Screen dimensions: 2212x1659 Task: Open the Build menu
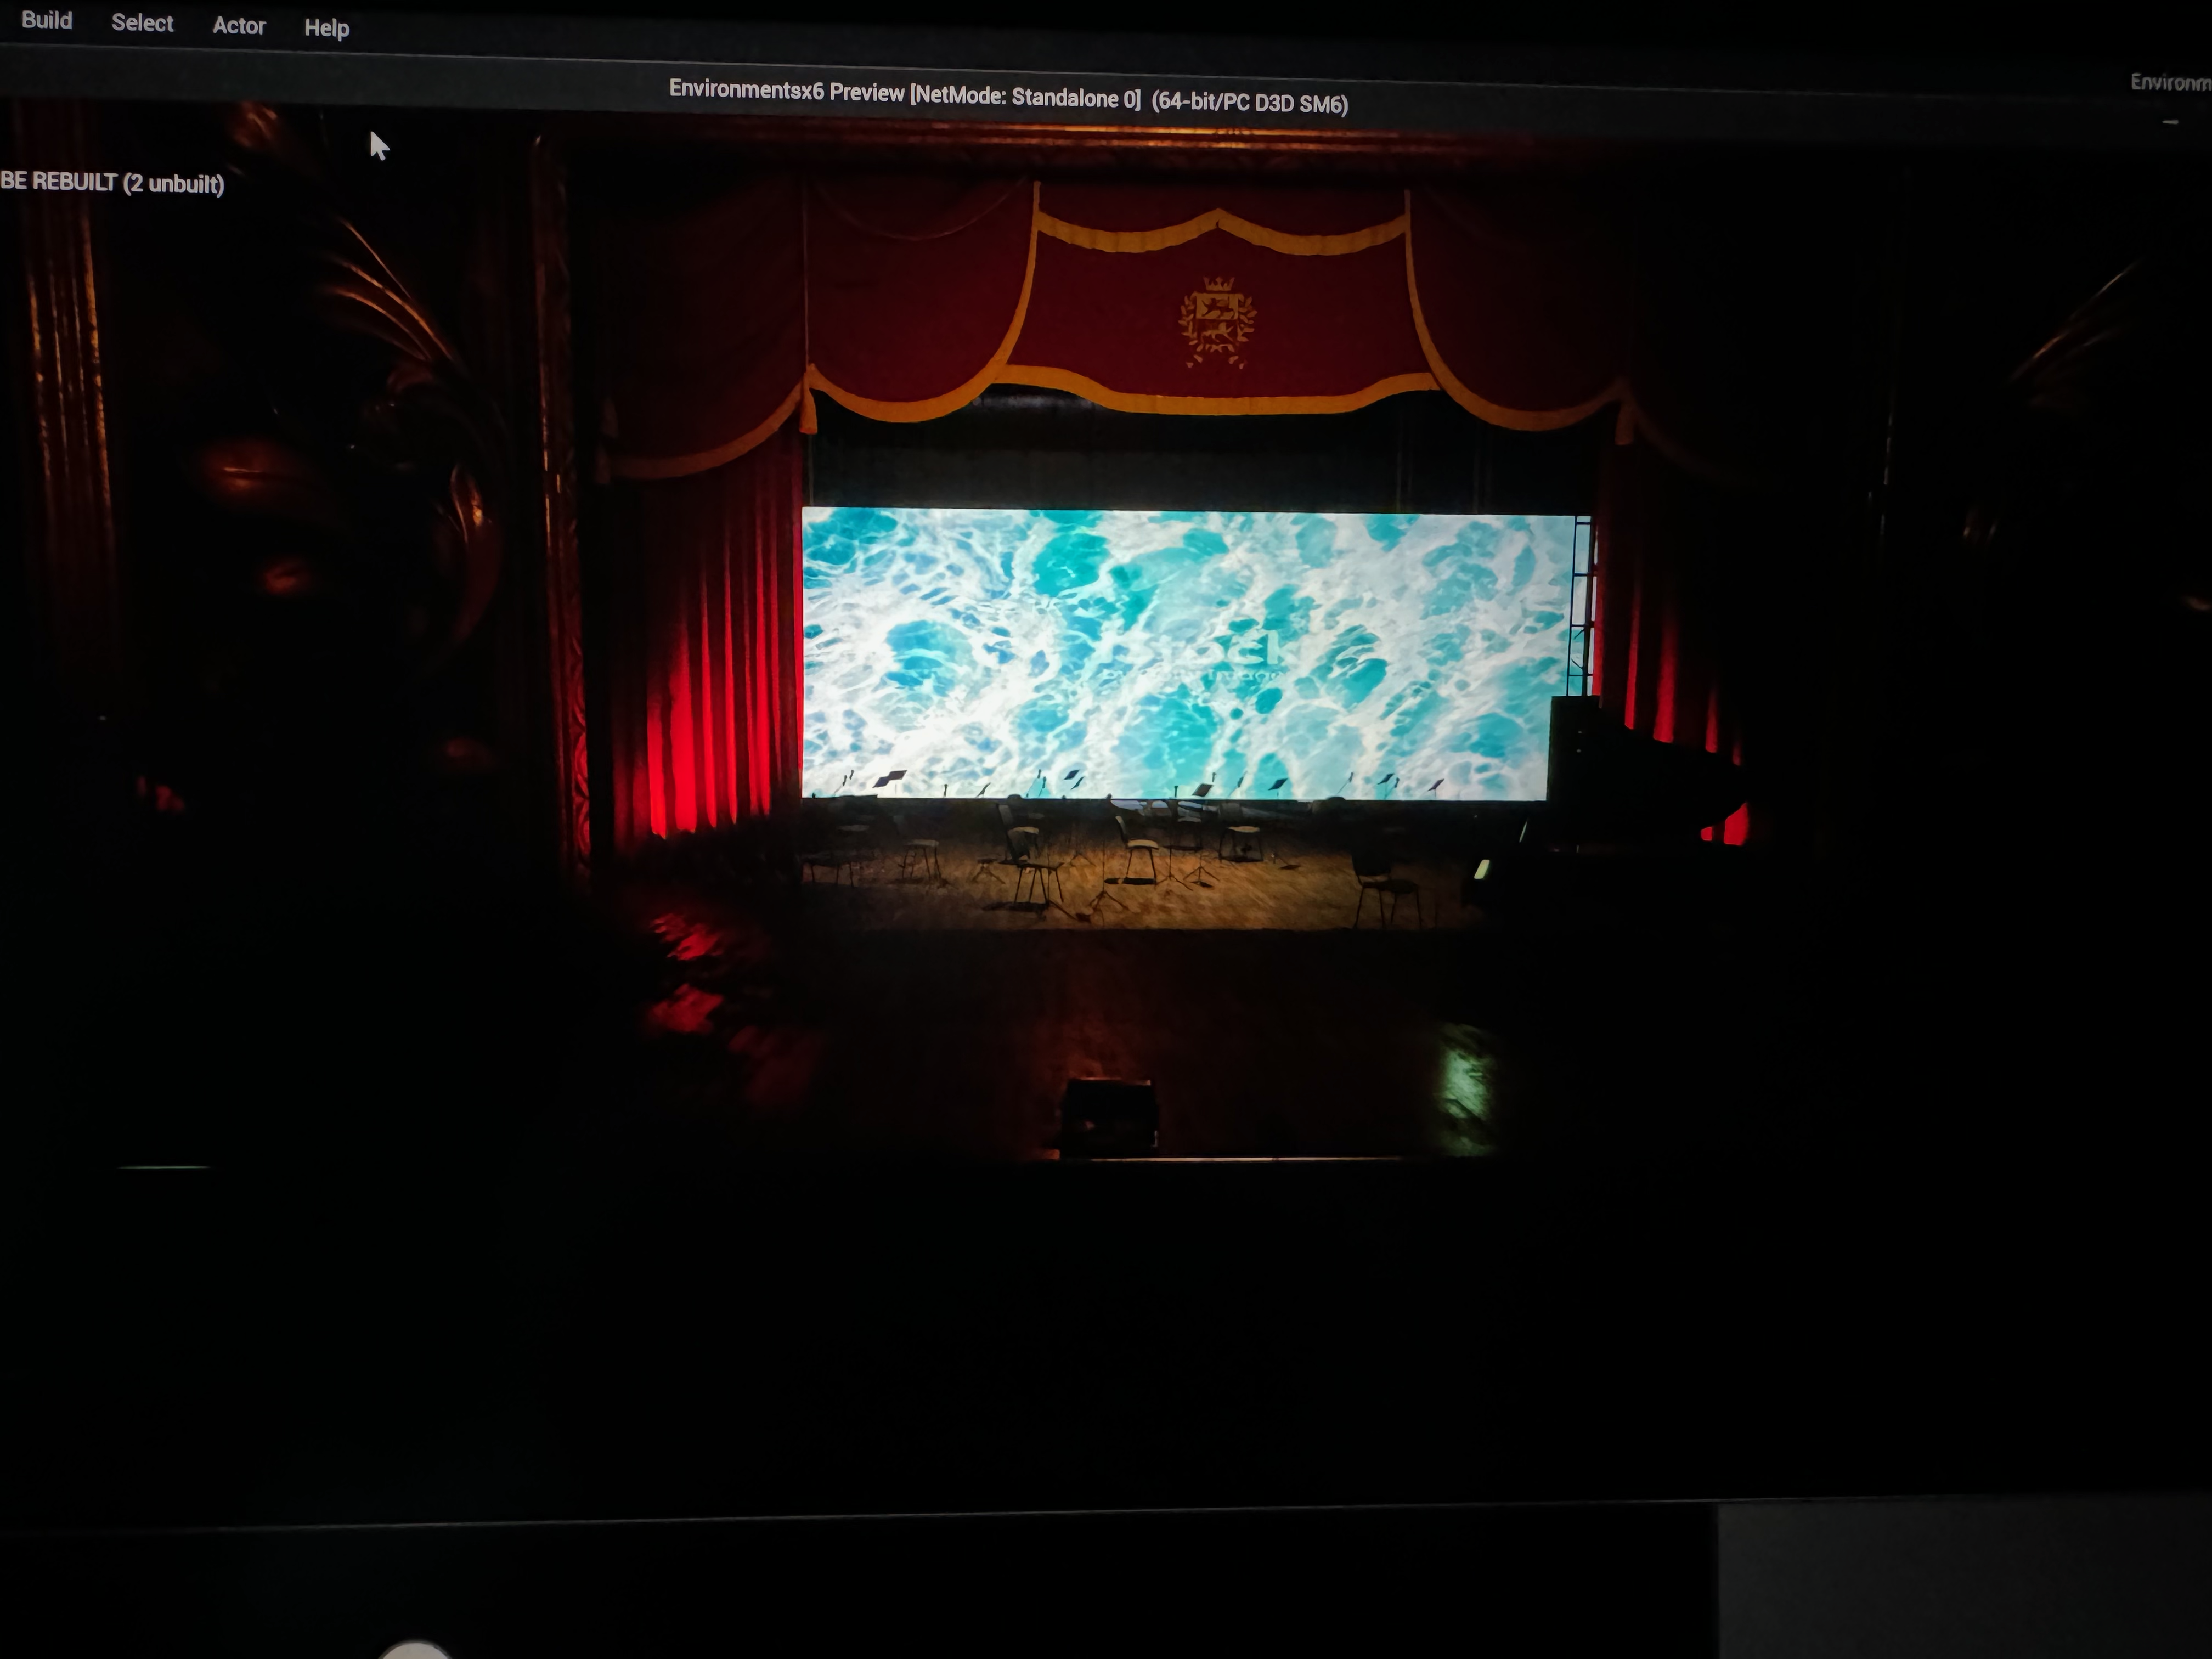[x=46, y=20]
